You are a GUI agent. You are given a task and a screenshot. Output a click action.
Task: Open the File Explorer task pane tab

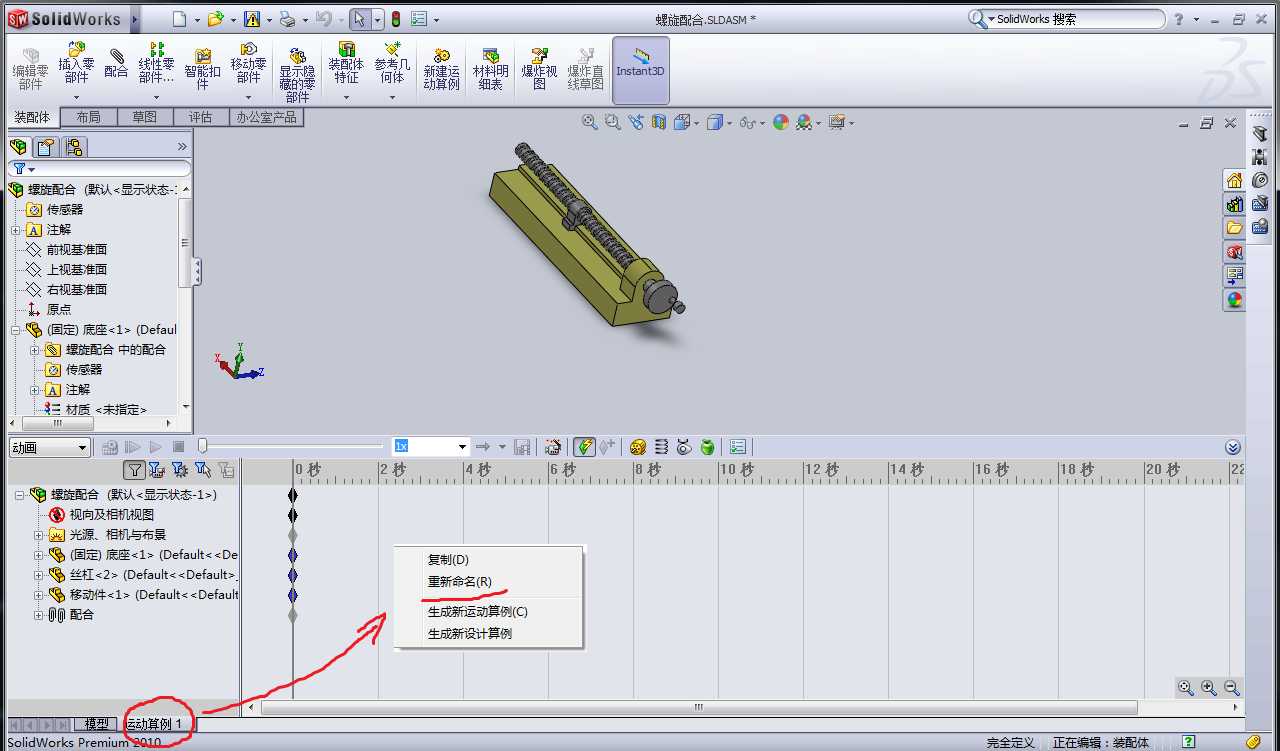1235,228
